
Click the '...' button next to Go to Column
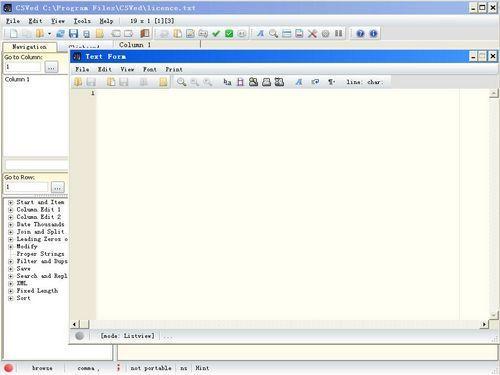[x=51, y=67]
